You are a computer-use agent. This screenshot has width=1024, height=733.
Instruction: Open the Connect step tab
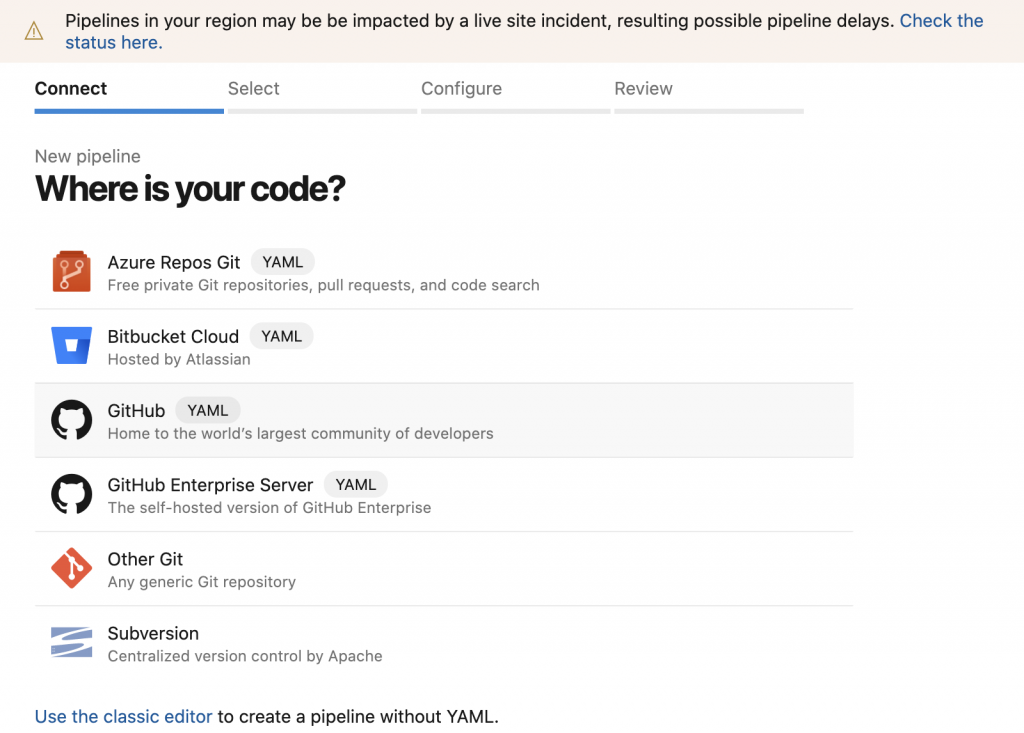click(71, 89)
